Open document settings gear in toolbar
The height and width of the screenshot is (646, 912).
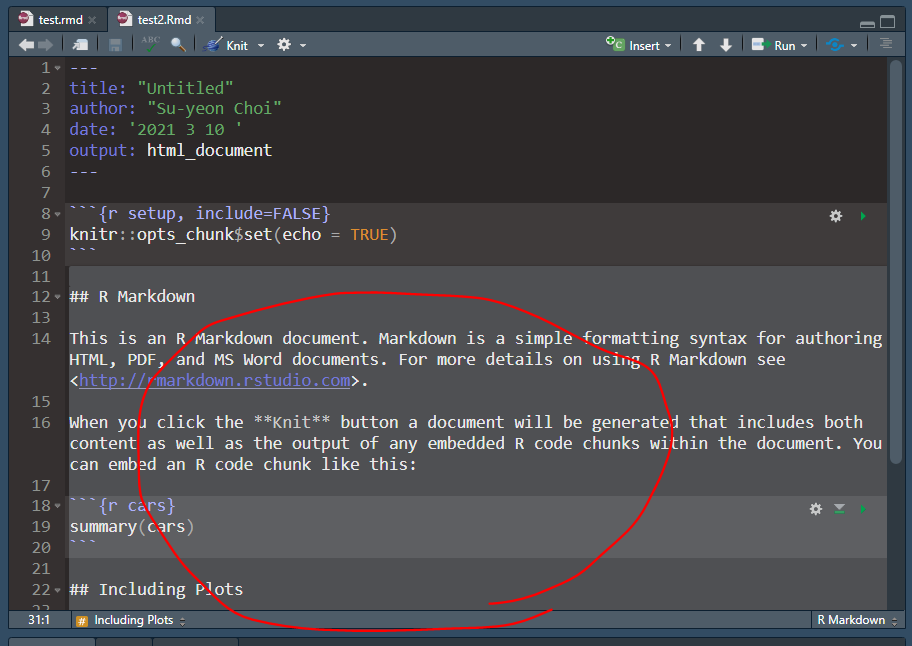click(x=284, y=45)
